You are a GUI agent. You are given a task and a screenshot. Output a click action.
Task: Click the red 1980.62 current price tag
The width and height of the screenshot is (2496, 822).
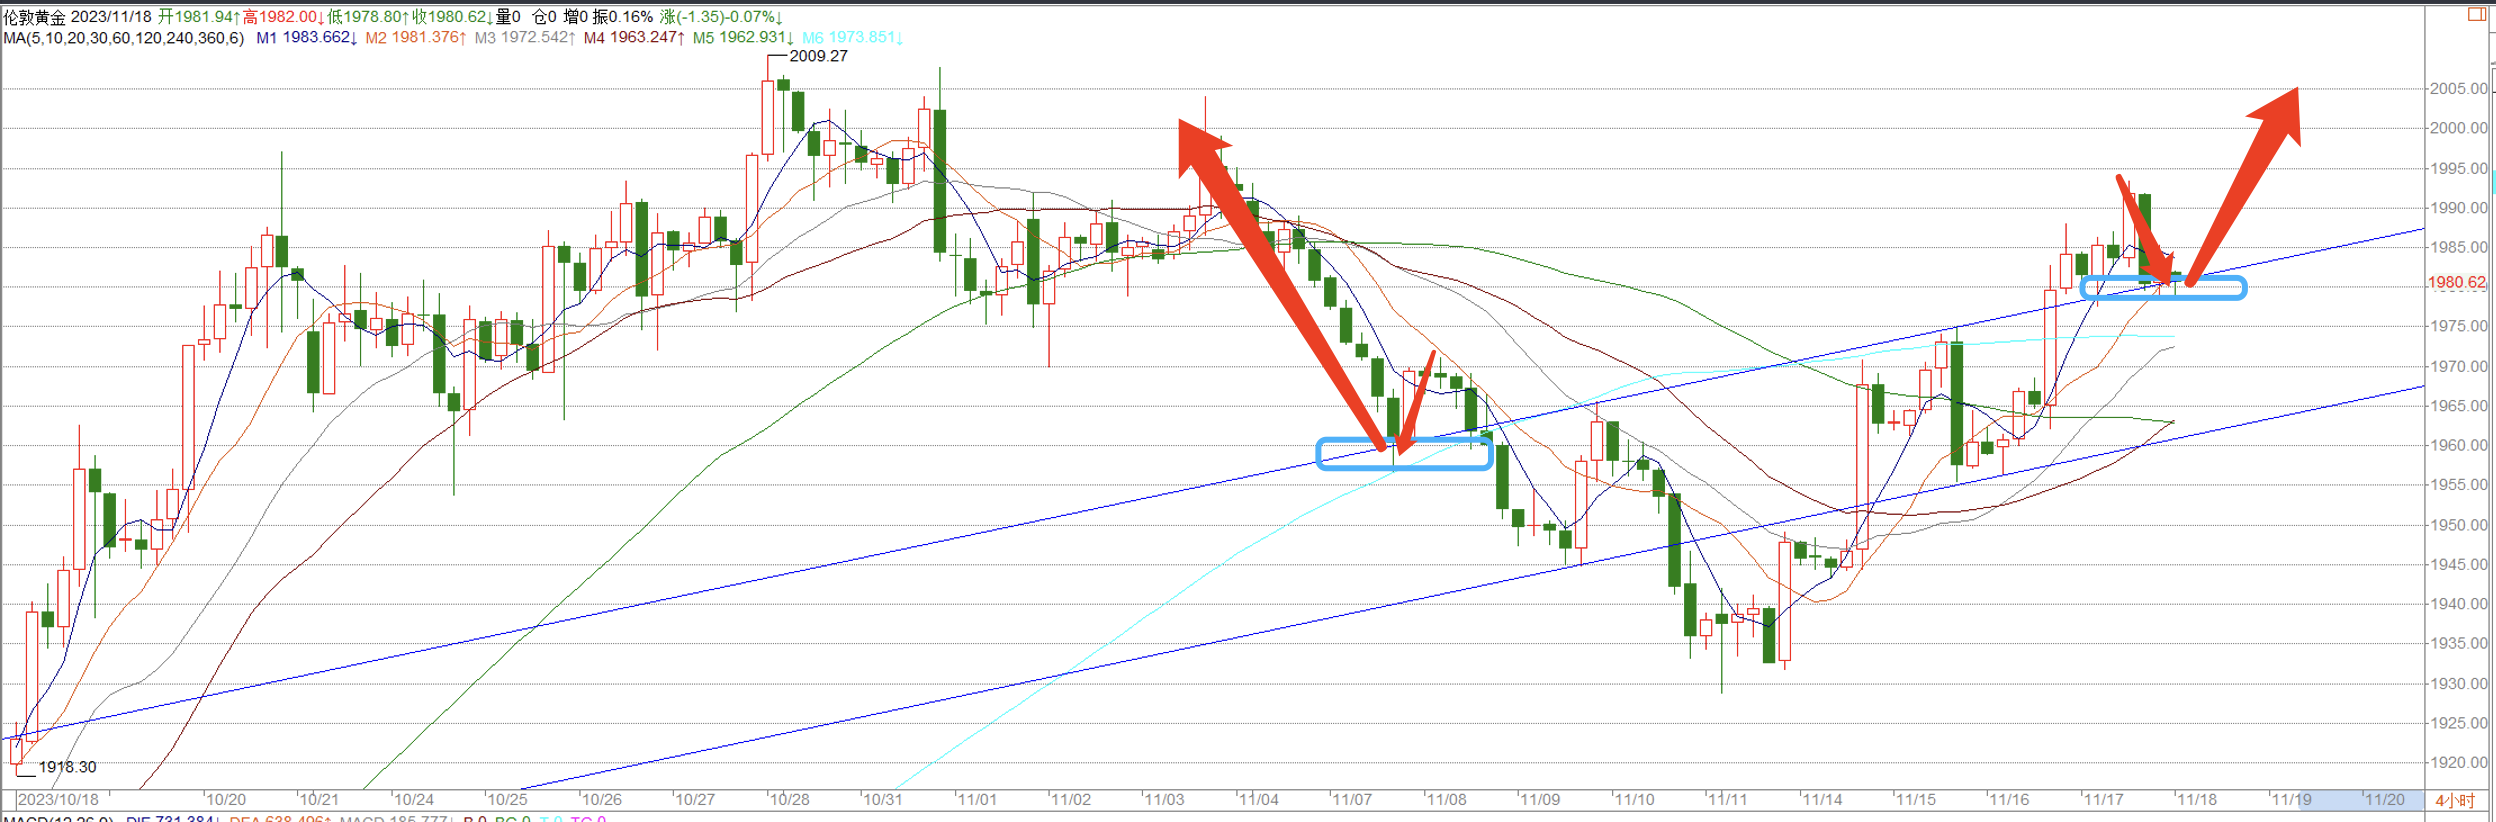(2456, 282)
